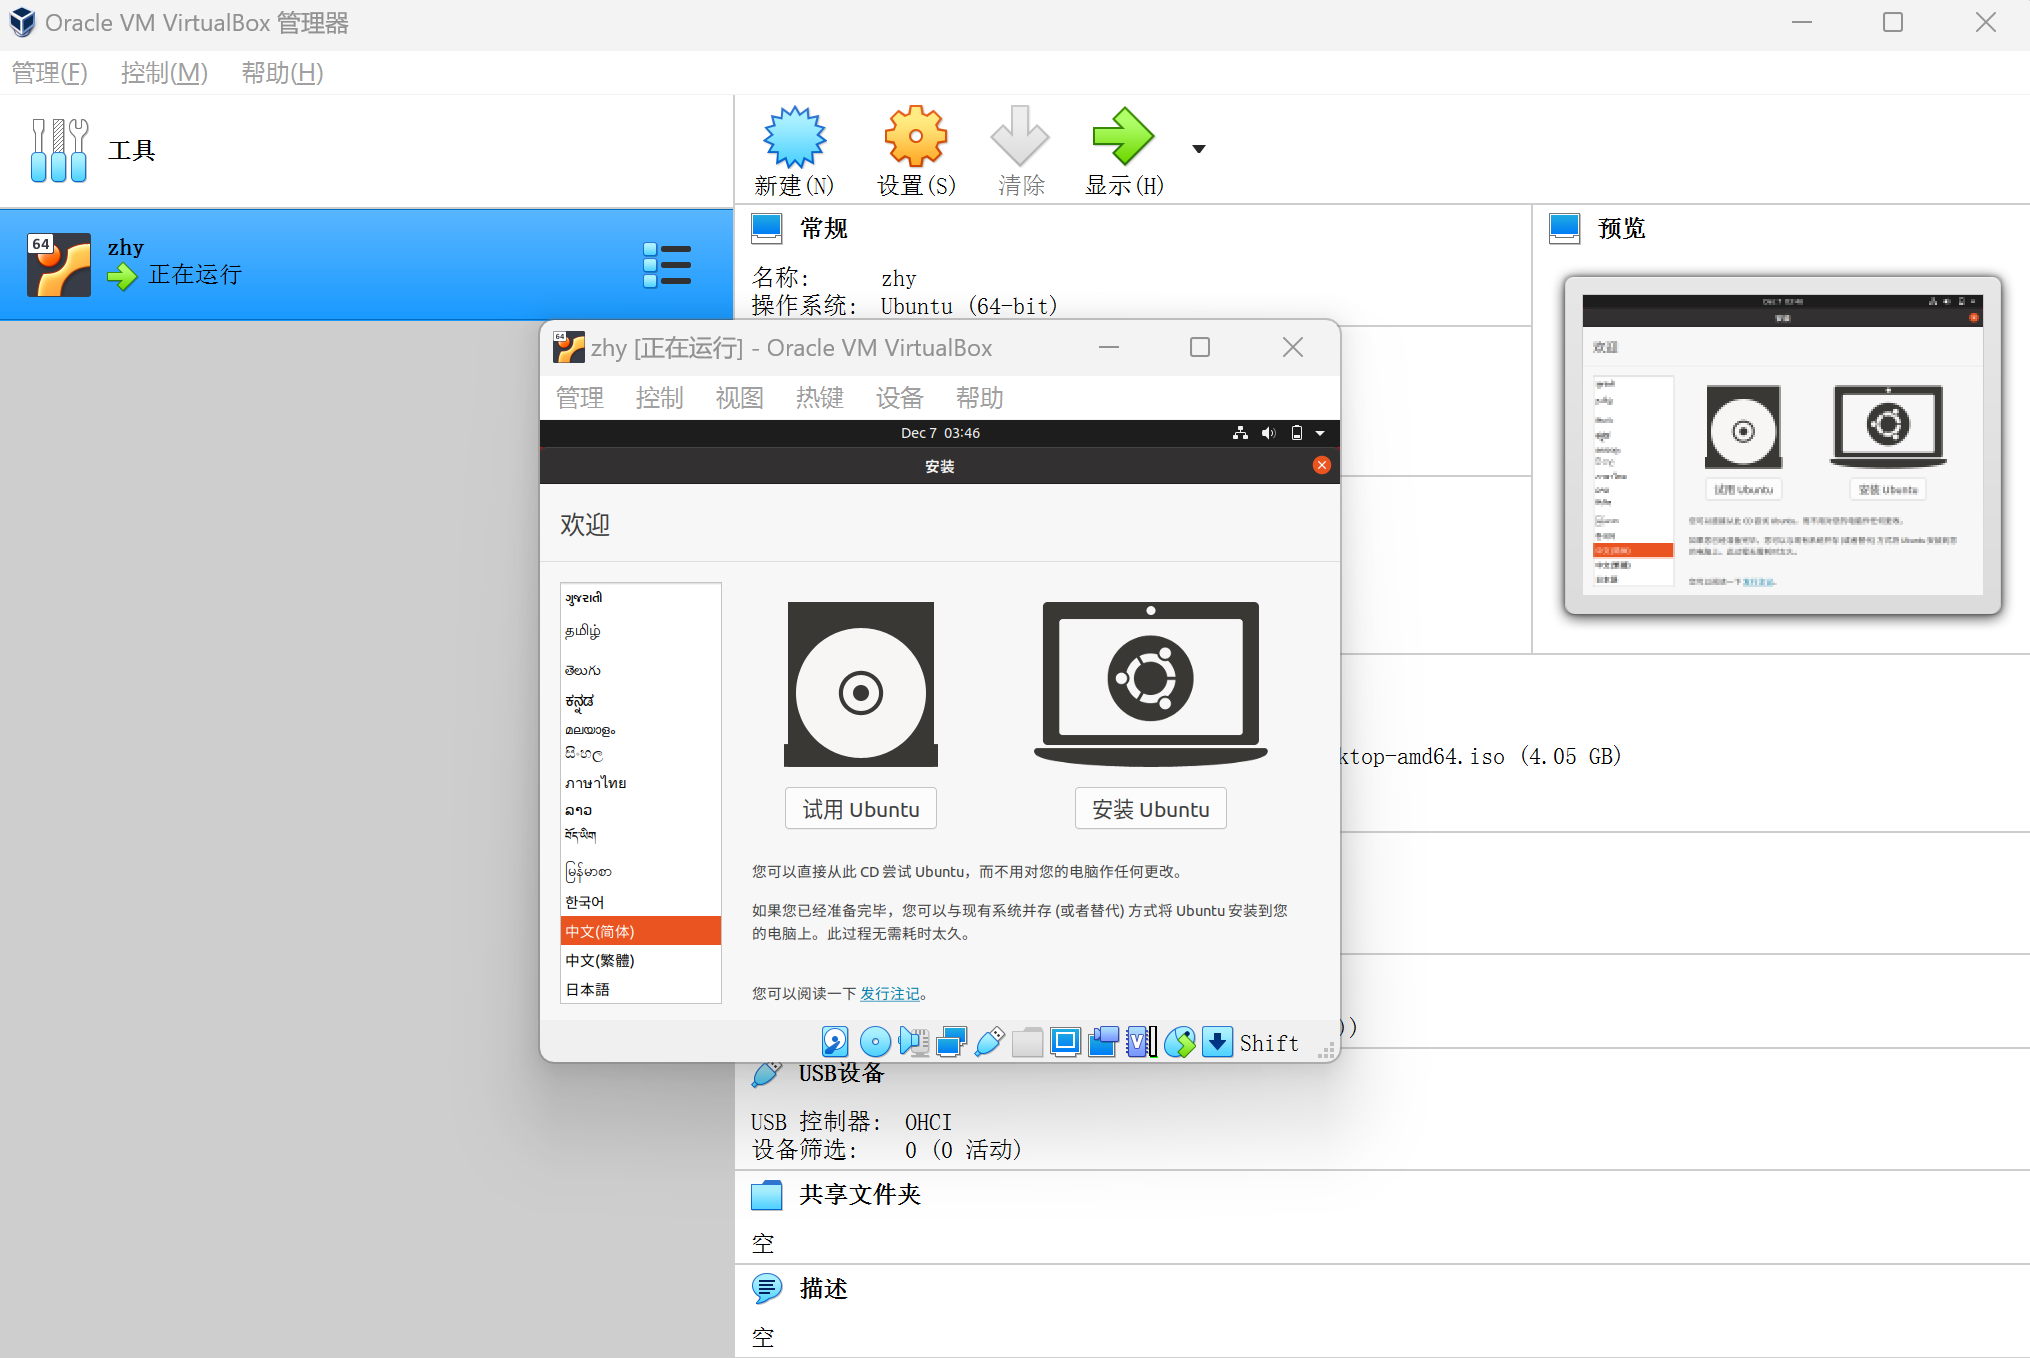Click greyed shared folder status icon

[x=1027, y=1042]
